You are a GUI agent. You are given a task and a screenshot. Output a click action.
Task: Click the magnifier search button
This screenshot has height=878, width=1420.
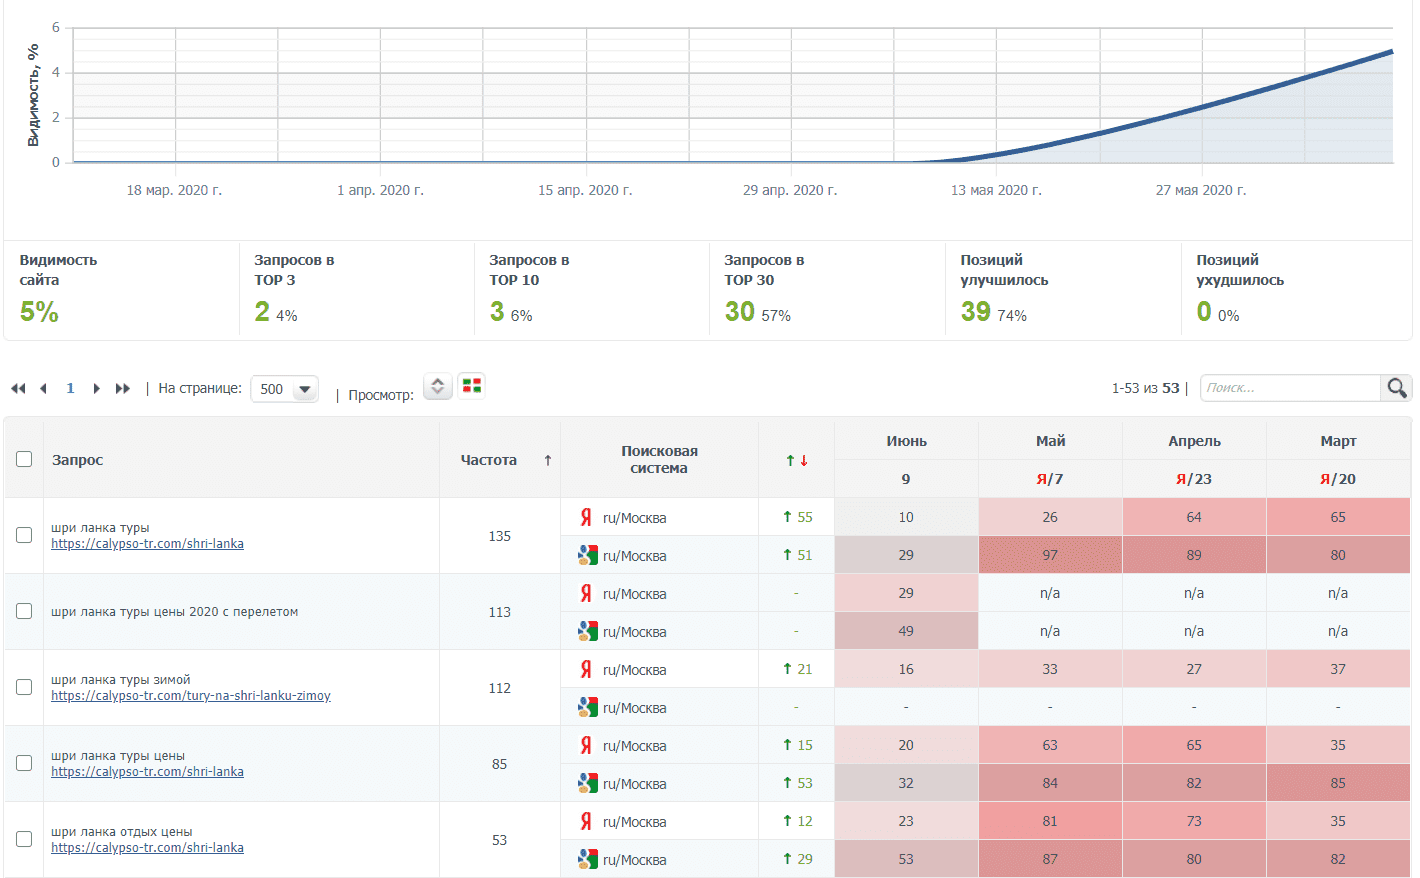1396,388
